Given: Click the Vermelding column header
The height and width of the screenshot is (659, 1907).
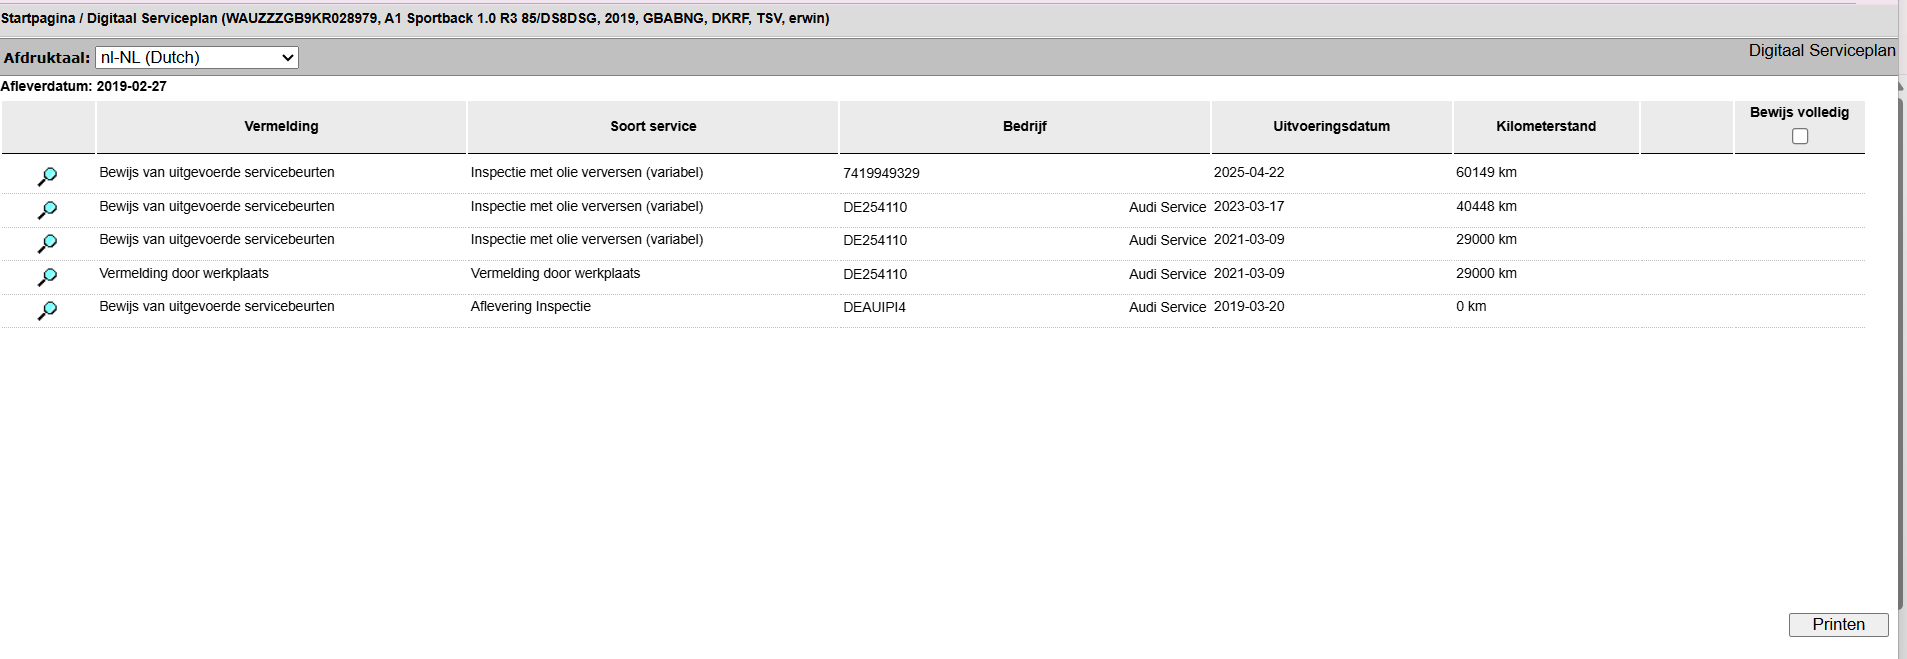Looking at the screenshot, I should (281, 126).
